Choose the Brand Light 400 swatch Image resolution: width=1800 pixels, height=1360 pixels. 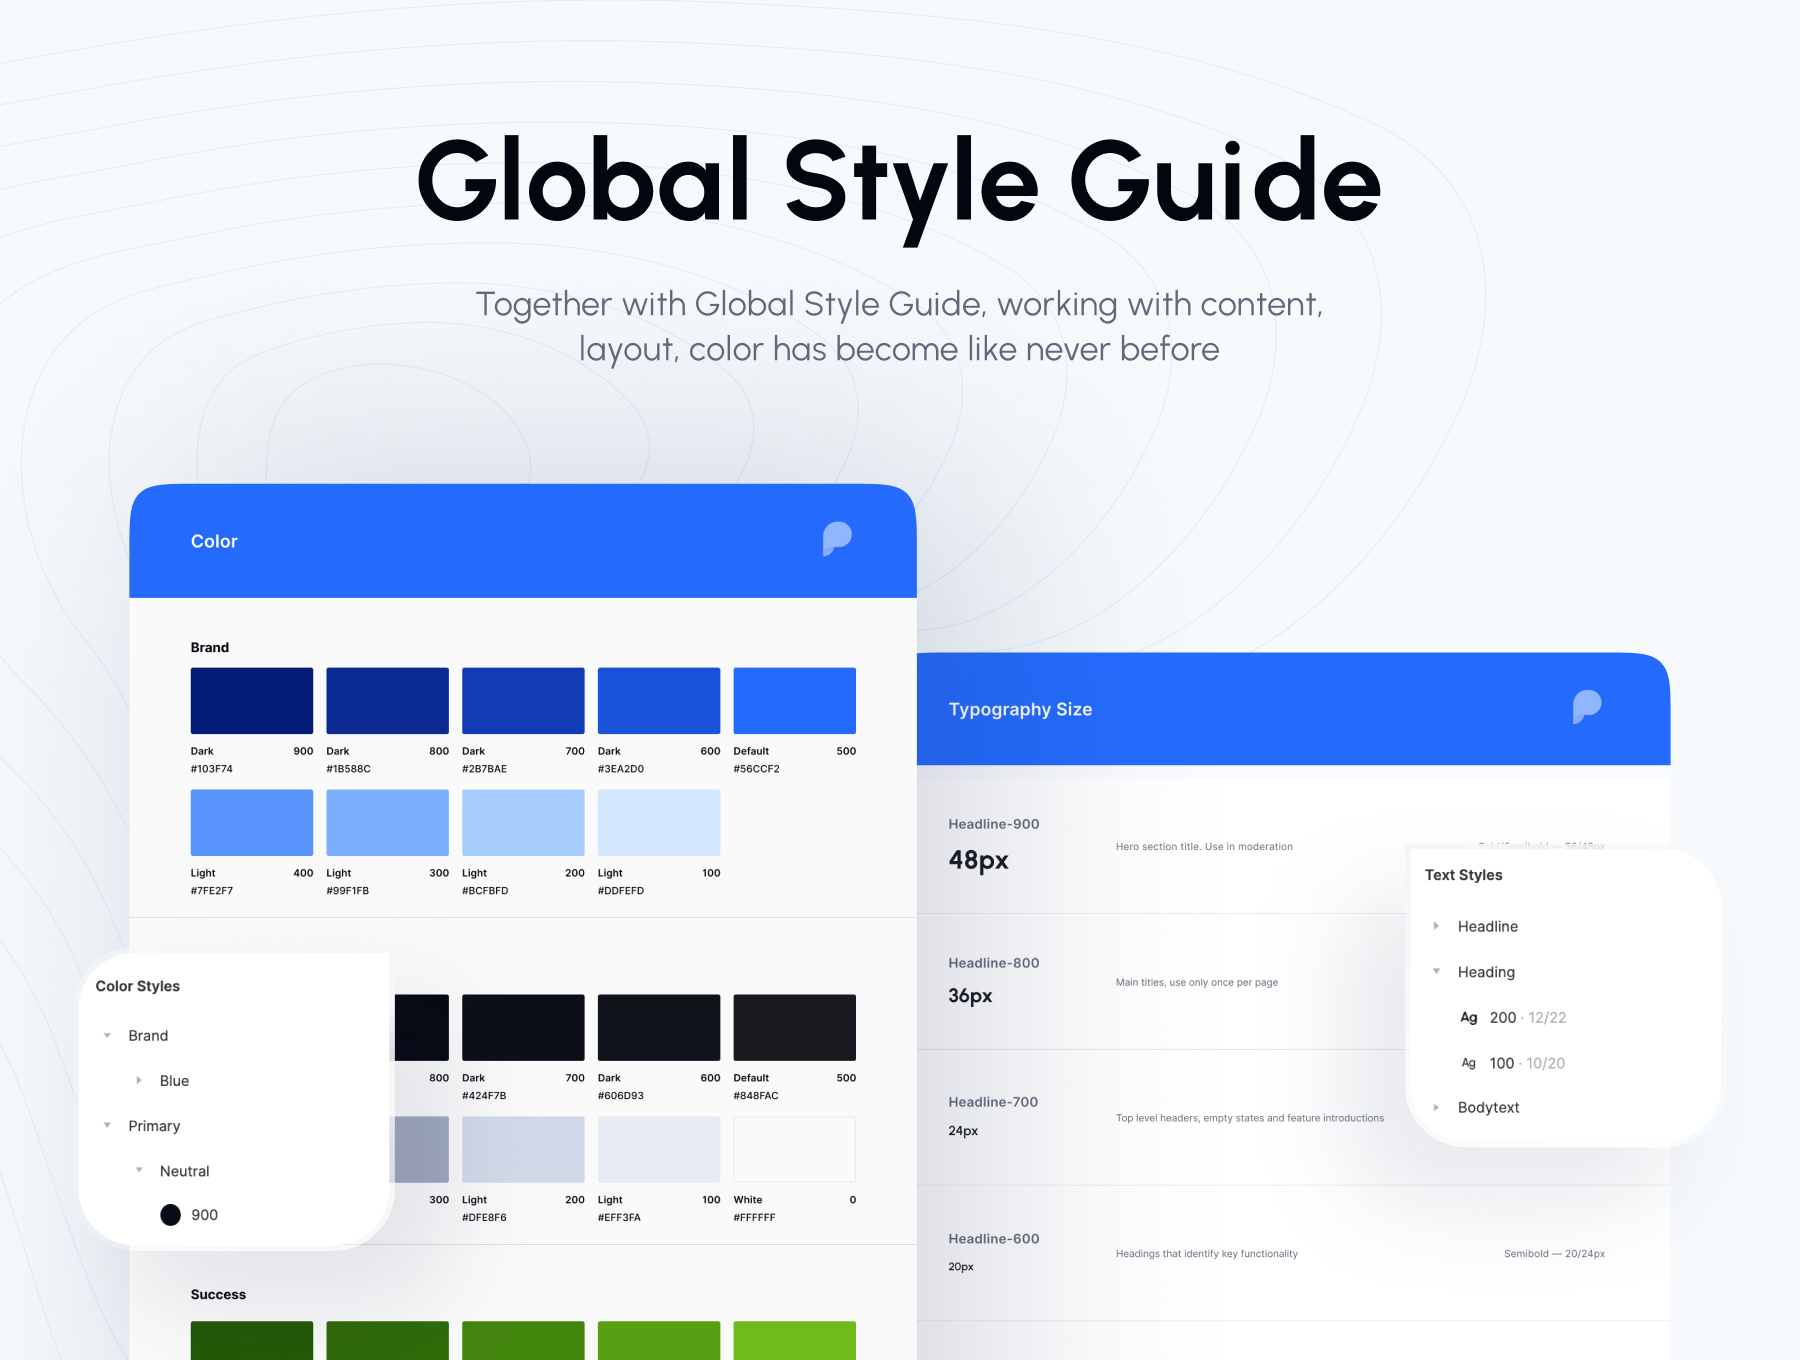(x=252, y=823)
